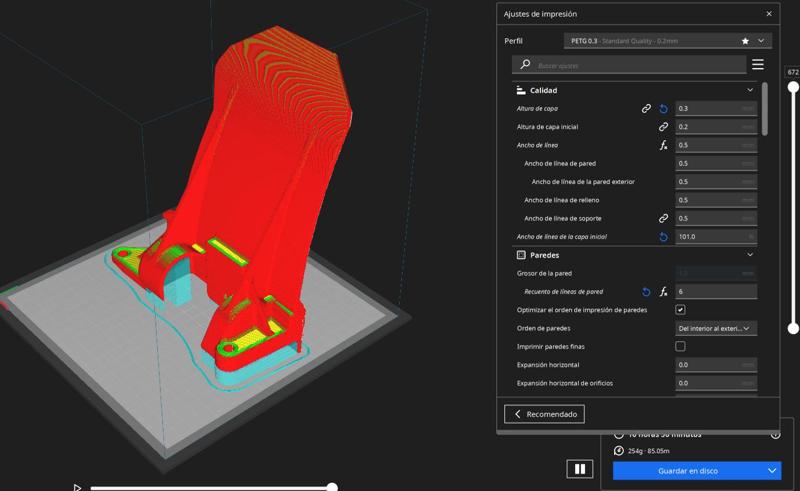
Task: Click the star icon in the profile selector
Action: click(745, 41)
